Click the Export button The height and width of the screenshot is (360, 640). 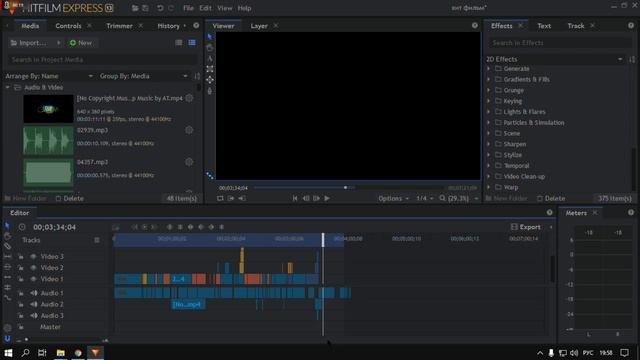pyautogui.click(x=526, y=227)
